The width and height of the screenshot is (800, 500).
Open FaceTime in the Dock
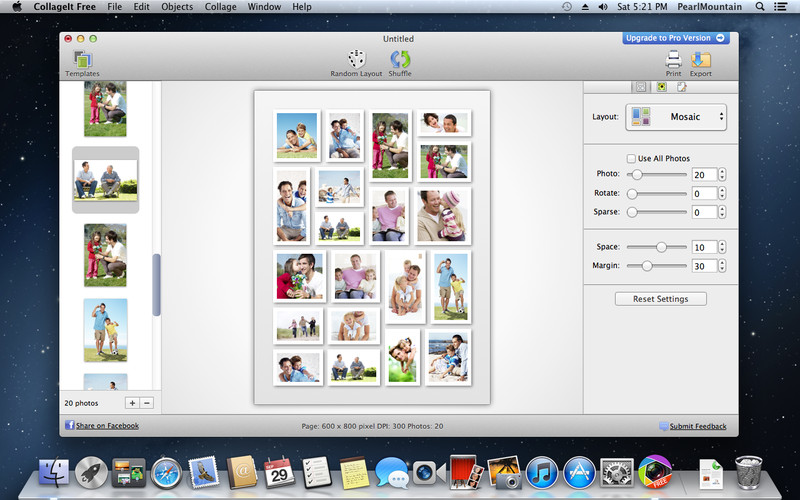[x=429, y=472]
